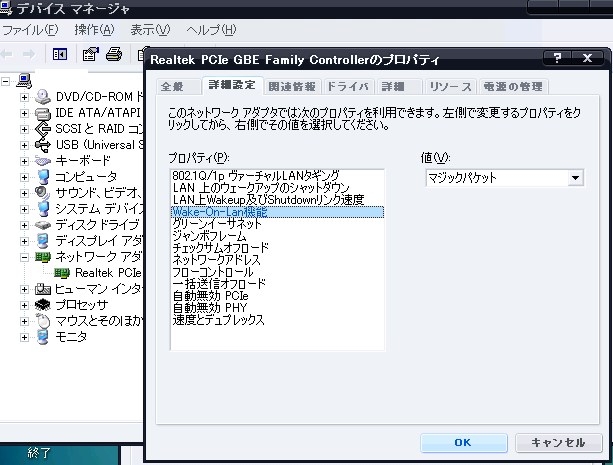Open the ファイル(F) menu

30,30
